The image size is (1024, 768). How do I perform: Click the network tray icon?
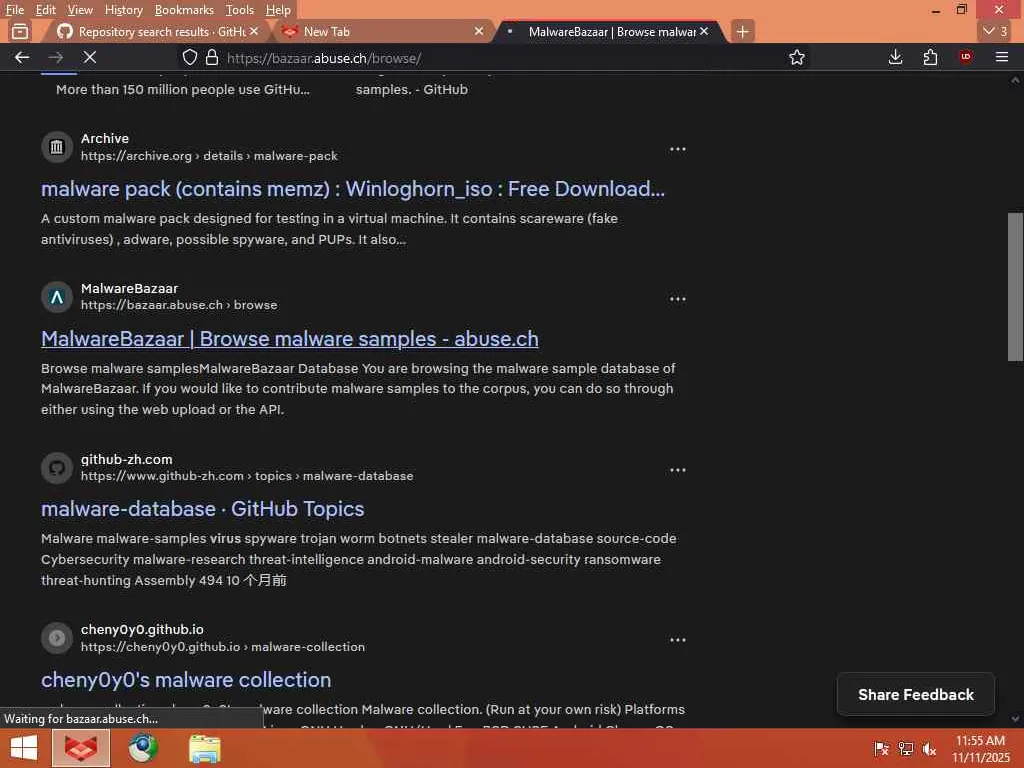click(905, 748)
